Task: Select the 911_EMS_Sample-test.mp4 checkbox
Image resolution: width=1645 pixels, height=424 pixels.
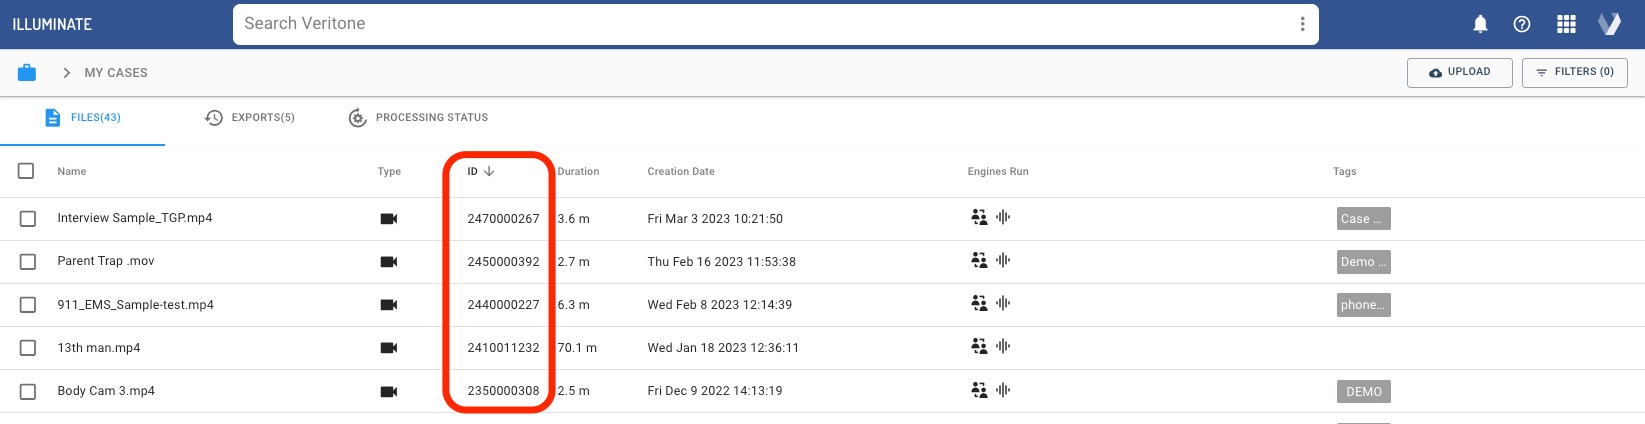Action: point(28,305)
